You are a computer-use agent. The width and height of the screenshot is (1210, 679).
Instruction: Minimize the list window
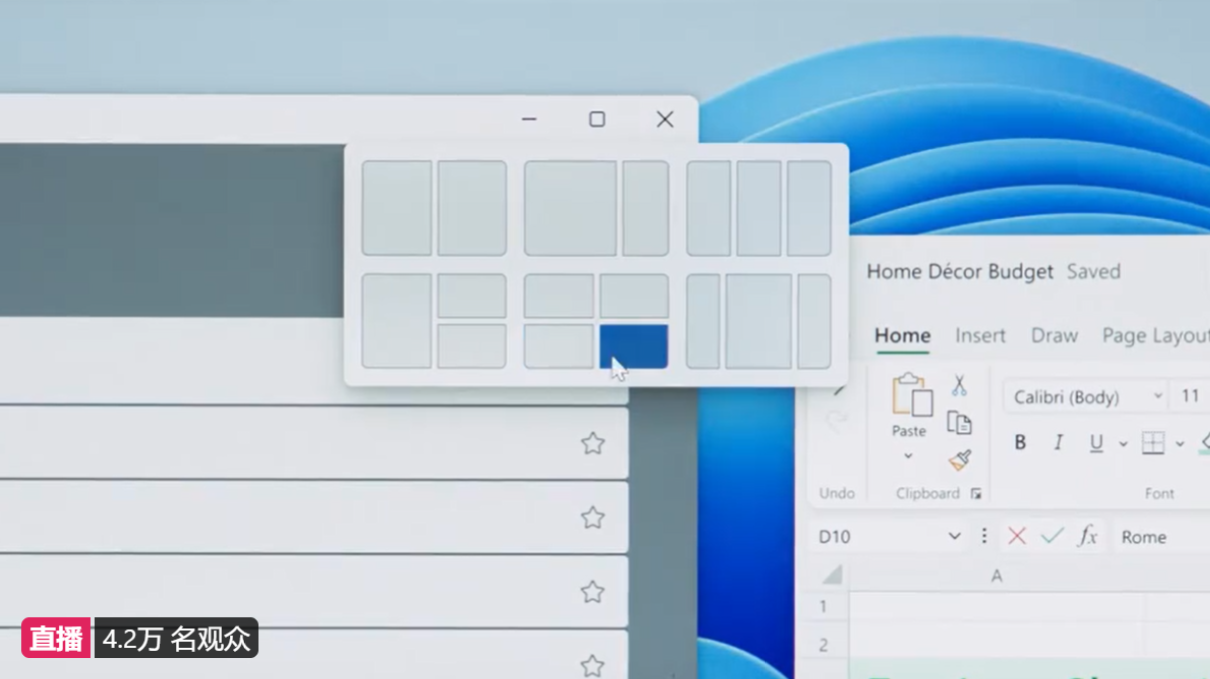(x=529, y=119)
